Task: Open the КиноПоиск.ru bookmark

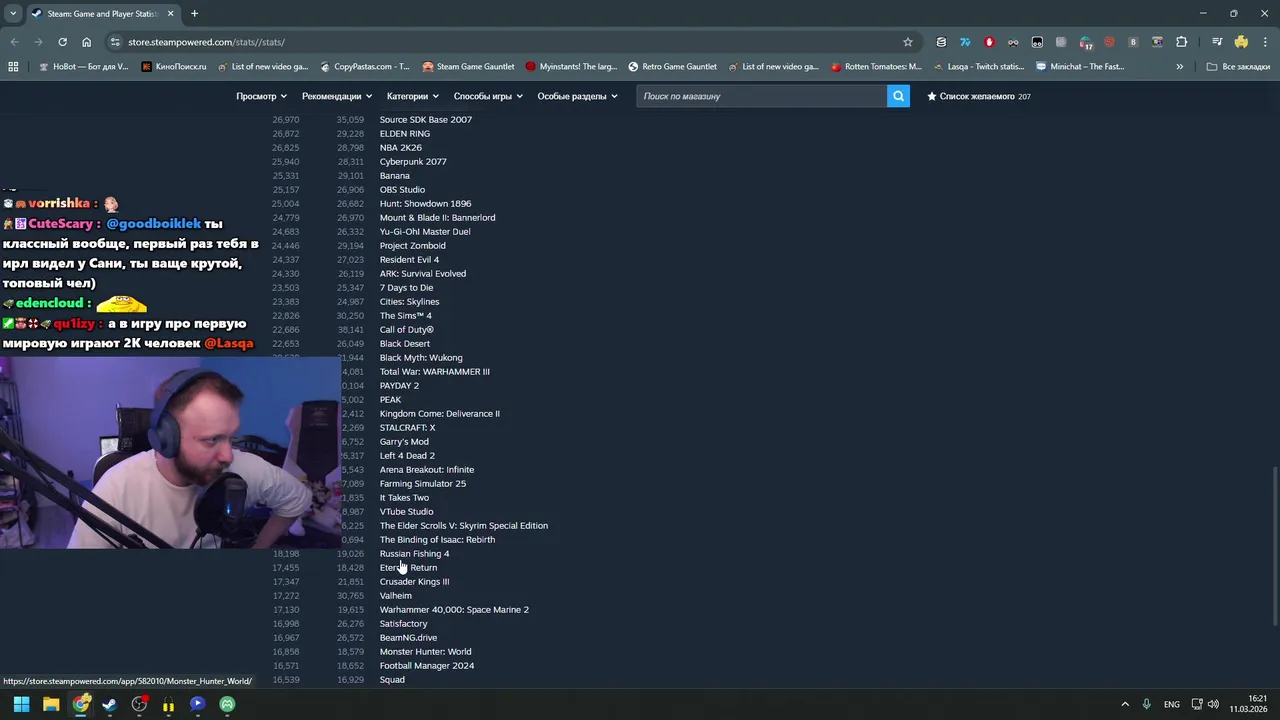Action: 174,67
